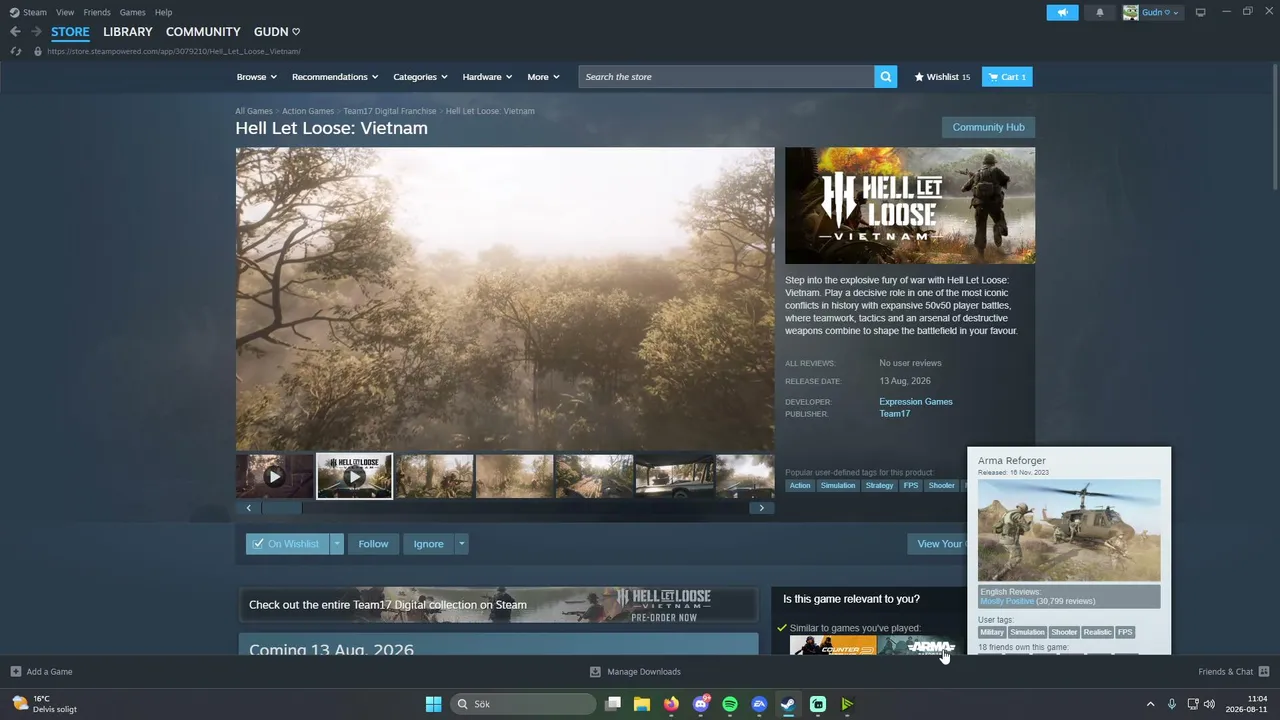Go to the All Games breadcrumb

254,111
